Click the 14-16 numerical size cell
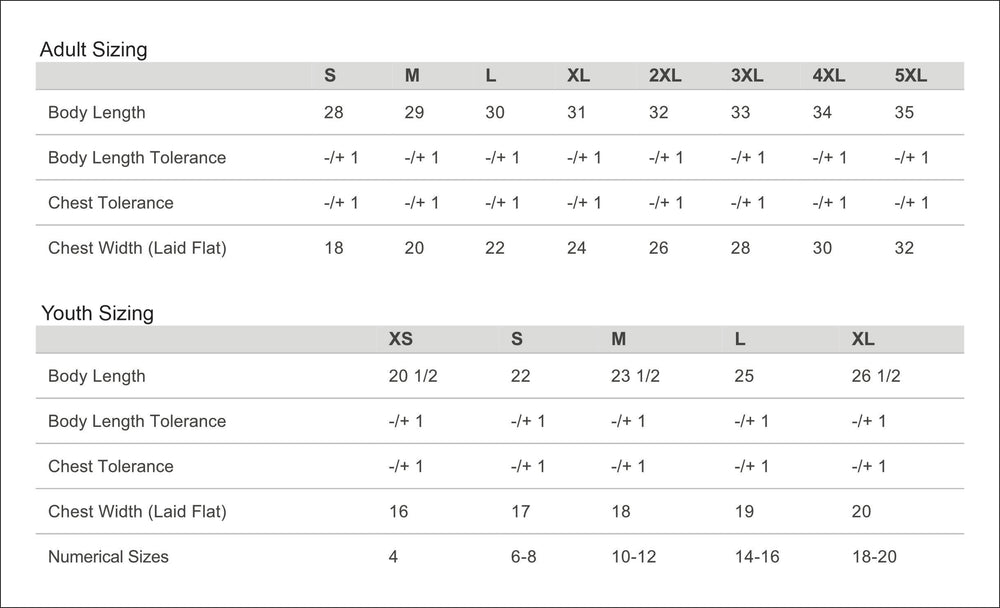Viewport: 1000px width, 608px height. click(x=756, y=556)
